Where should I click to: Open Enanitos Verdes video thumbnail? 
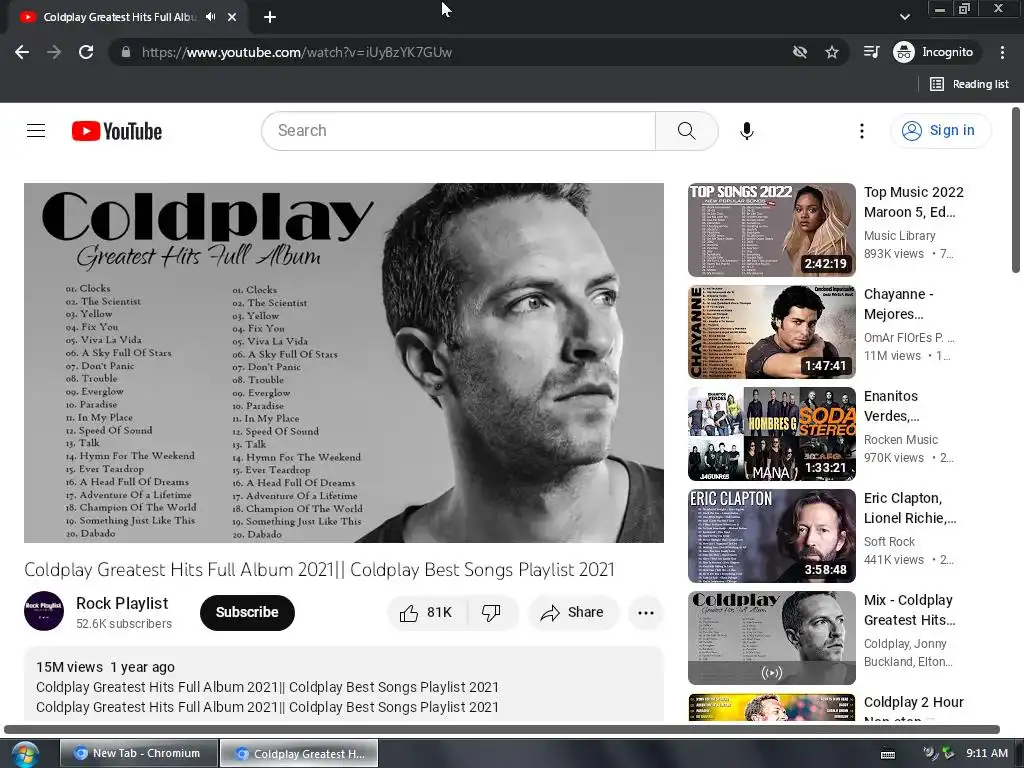(x=771, y=434)
